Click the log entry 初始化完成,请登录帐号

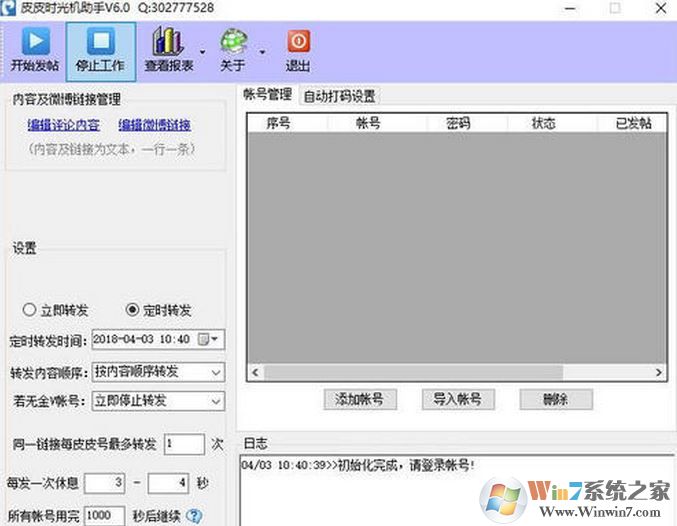point(358,466)
